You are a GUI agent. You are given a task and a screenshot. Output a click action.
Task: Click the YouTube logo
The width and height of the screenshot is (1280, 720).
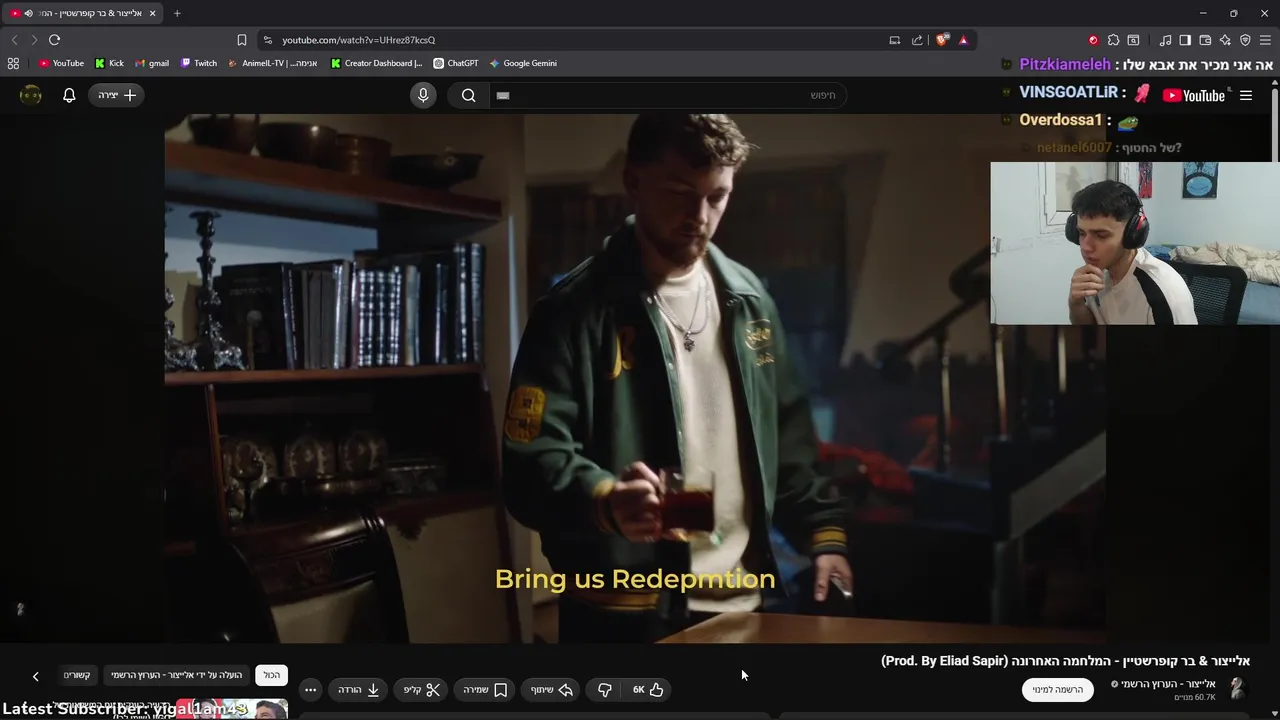1193,95
